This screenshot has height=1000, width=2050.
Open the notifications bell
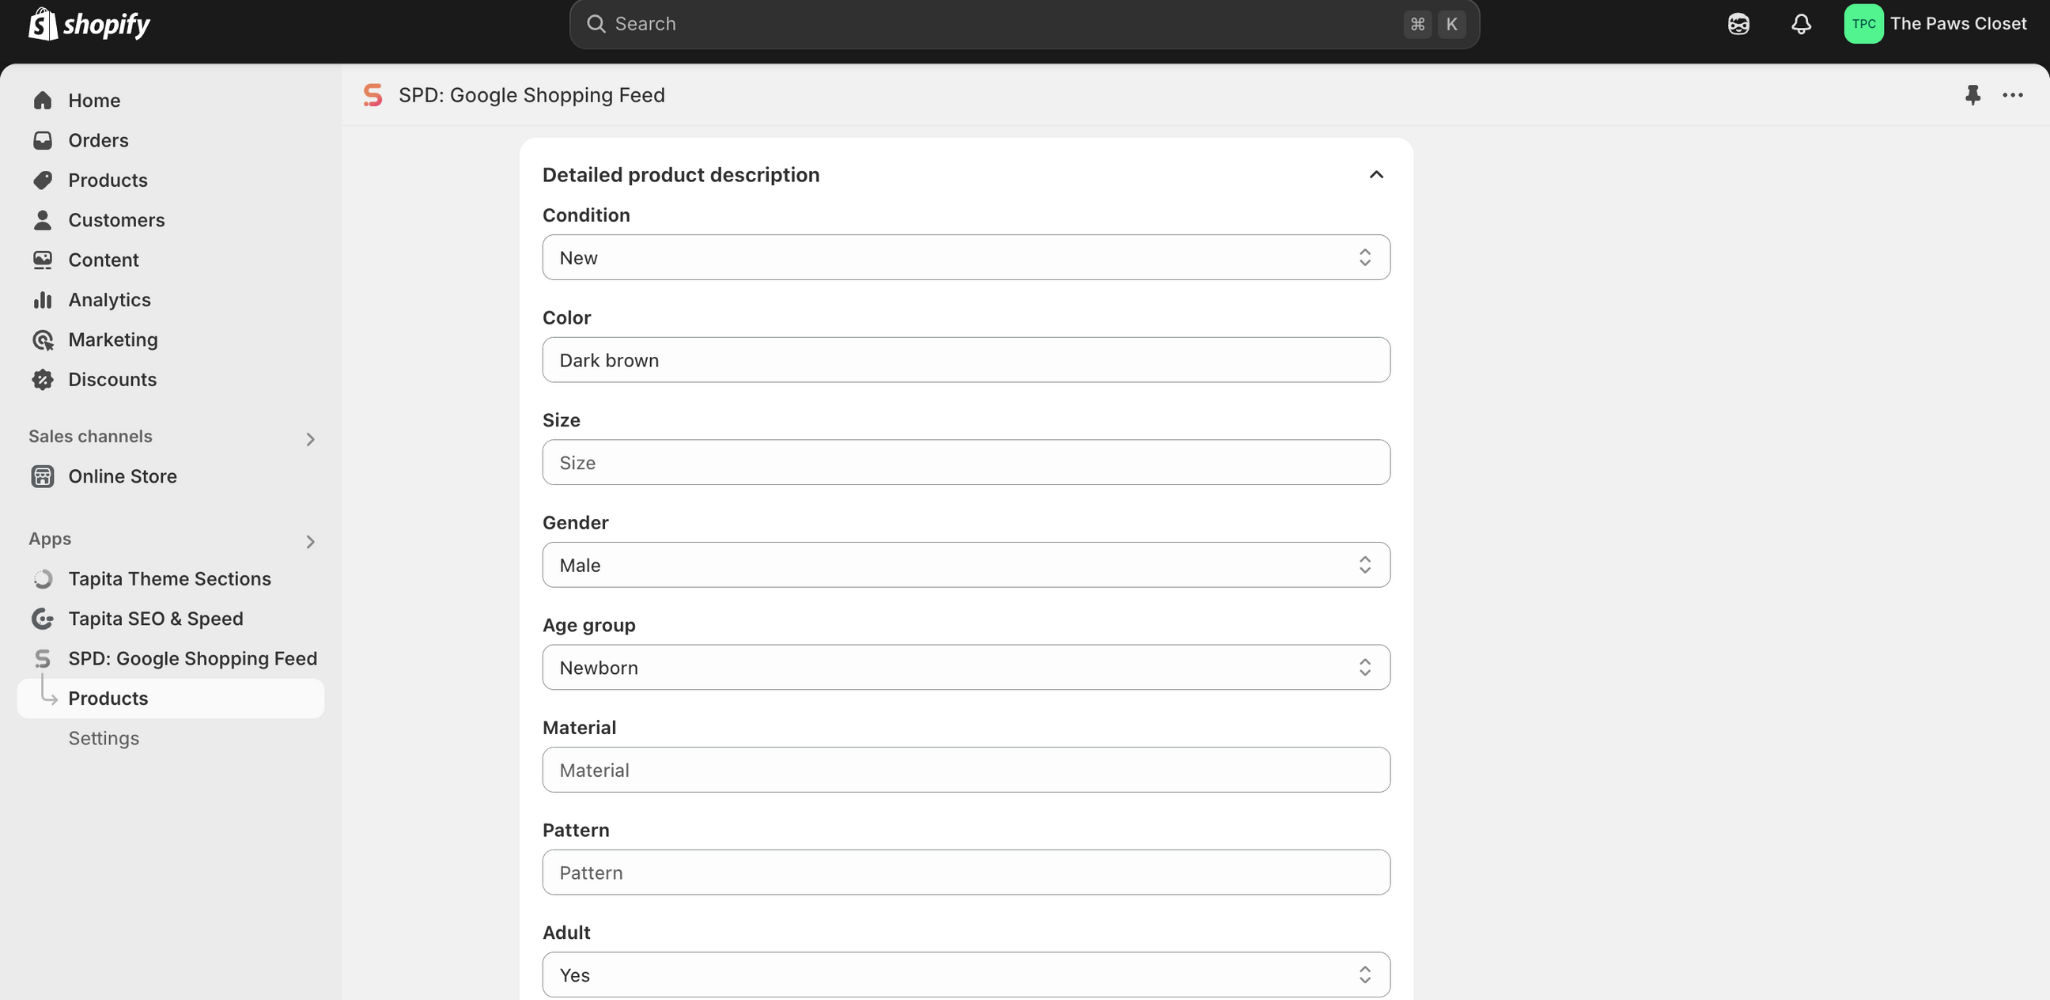click(1801, 24)
